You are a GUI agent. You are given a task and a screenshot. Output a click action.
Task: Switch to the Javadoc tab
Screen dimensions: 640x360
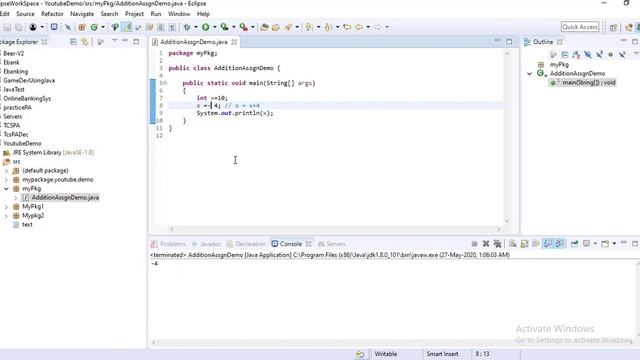coord(206,244)
